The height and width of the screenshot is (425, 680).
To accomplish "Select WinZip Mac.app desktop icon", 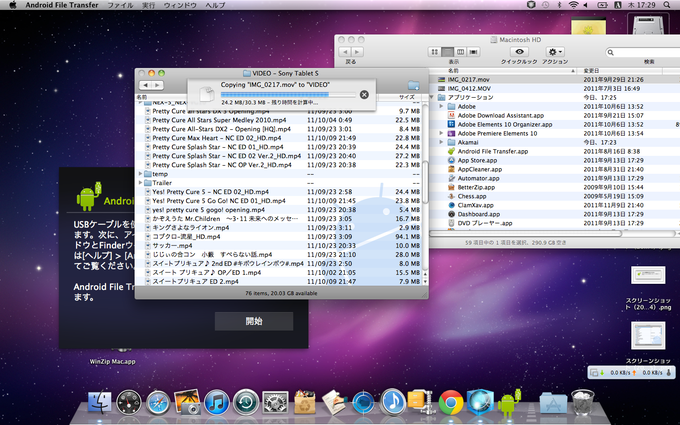I will coord(113,356).
